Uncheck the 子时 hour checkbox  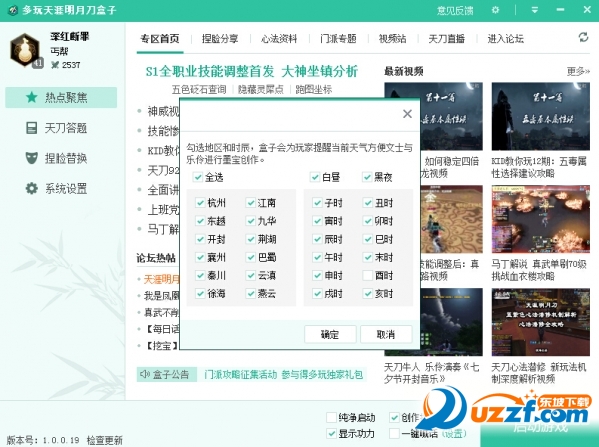coord(317,202)
